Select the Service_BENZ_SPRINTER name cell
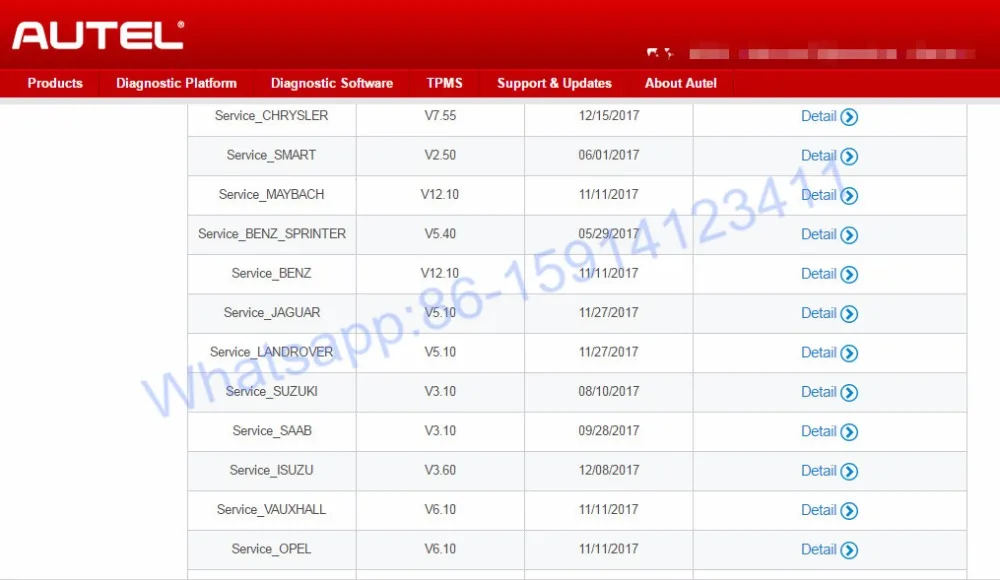 [x=272, y=234]
